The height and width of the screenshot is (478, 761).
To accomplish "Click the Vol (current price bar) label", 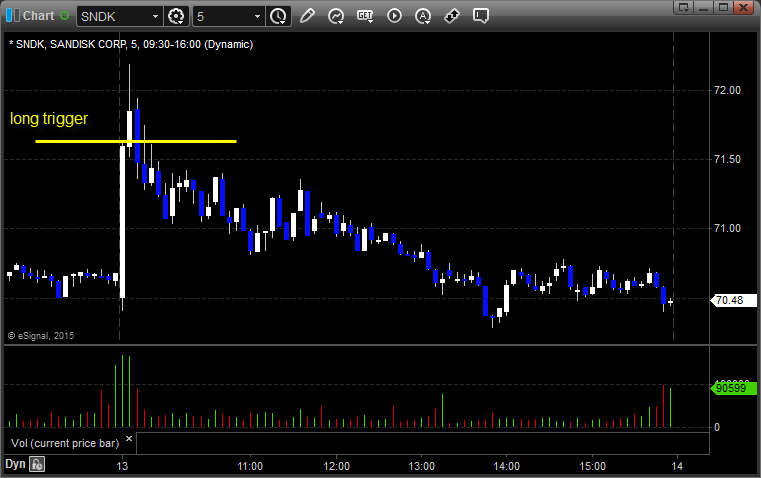I will [x=65, y=443].
